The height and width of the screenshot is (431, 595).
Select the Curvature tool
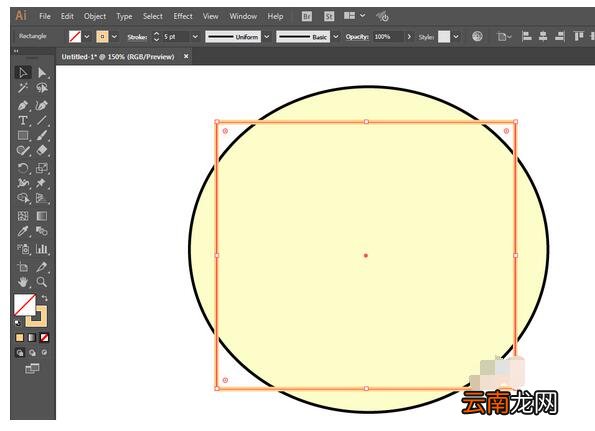(42, 105)
